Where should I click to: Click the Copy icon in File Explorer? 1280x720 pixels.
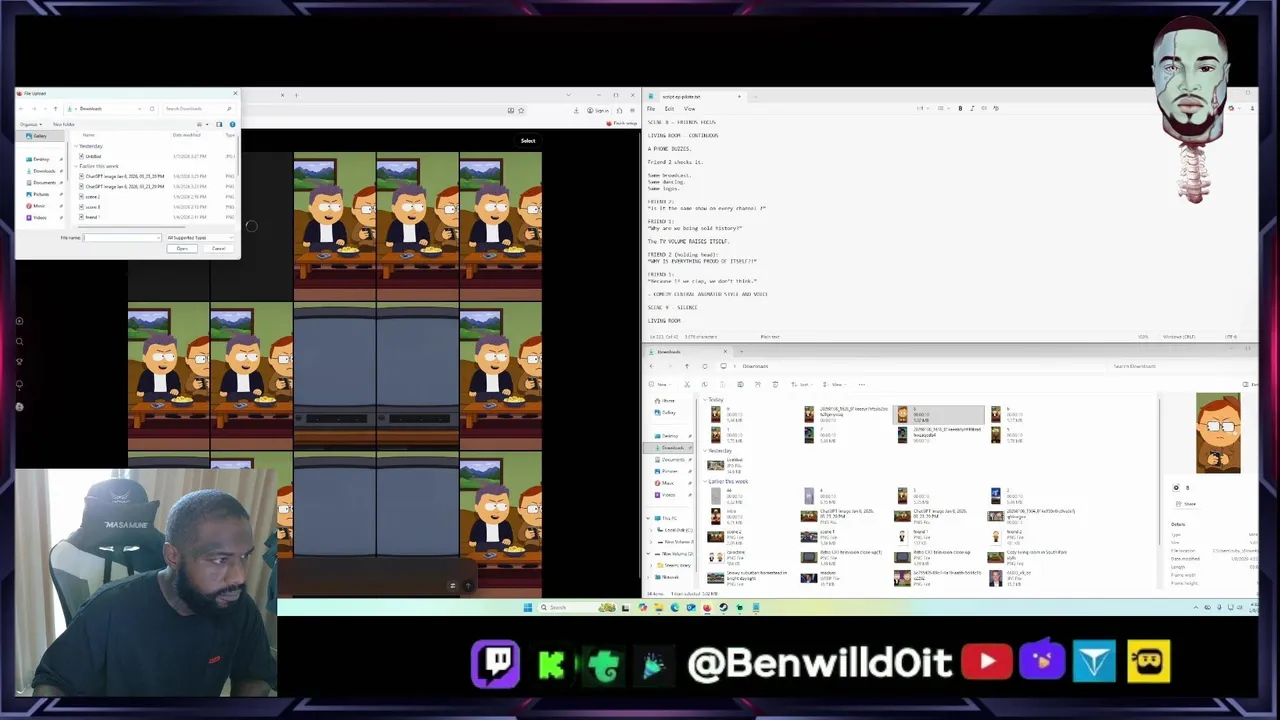pos(704,385)
